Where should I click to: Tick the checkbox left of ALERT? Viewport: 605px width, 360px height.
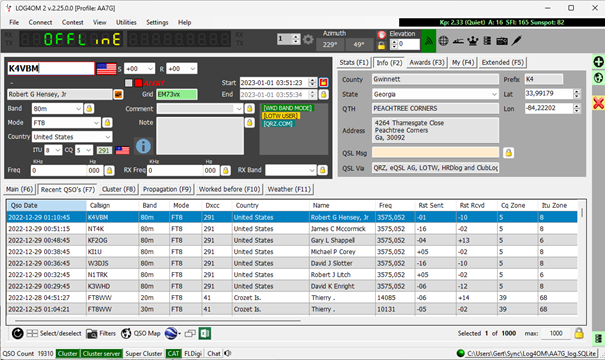128,83
